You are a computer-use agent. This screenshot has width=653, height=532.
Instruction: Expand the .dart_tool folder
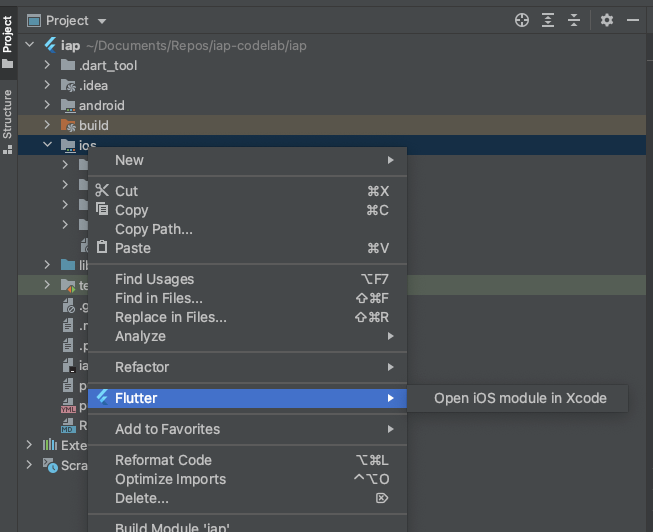[x=47, y=66]
